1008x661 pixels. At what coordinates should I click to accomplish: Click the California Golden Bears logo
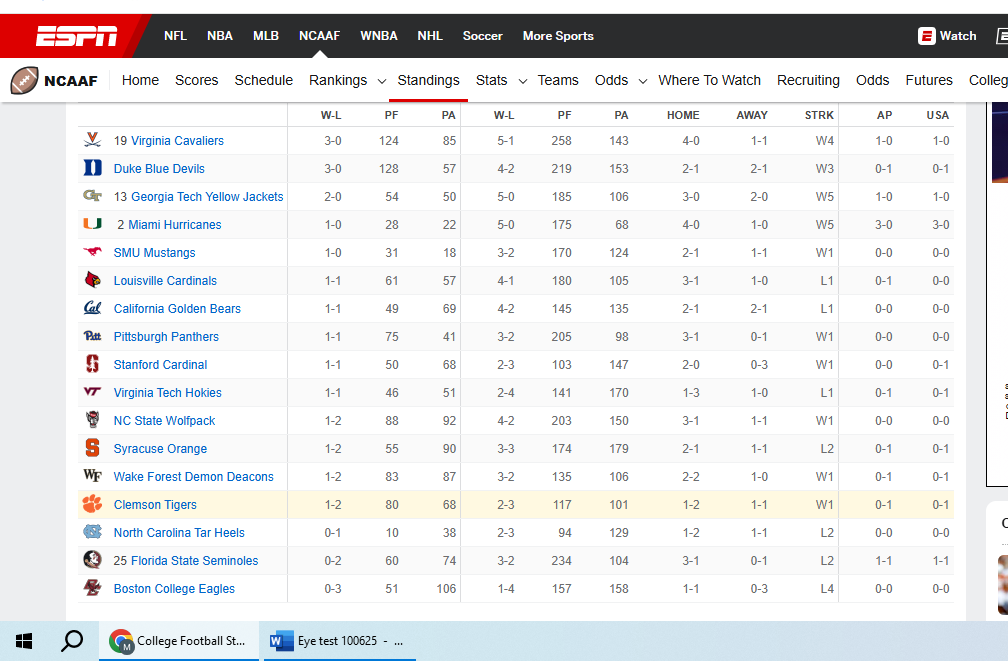point(92,309)
